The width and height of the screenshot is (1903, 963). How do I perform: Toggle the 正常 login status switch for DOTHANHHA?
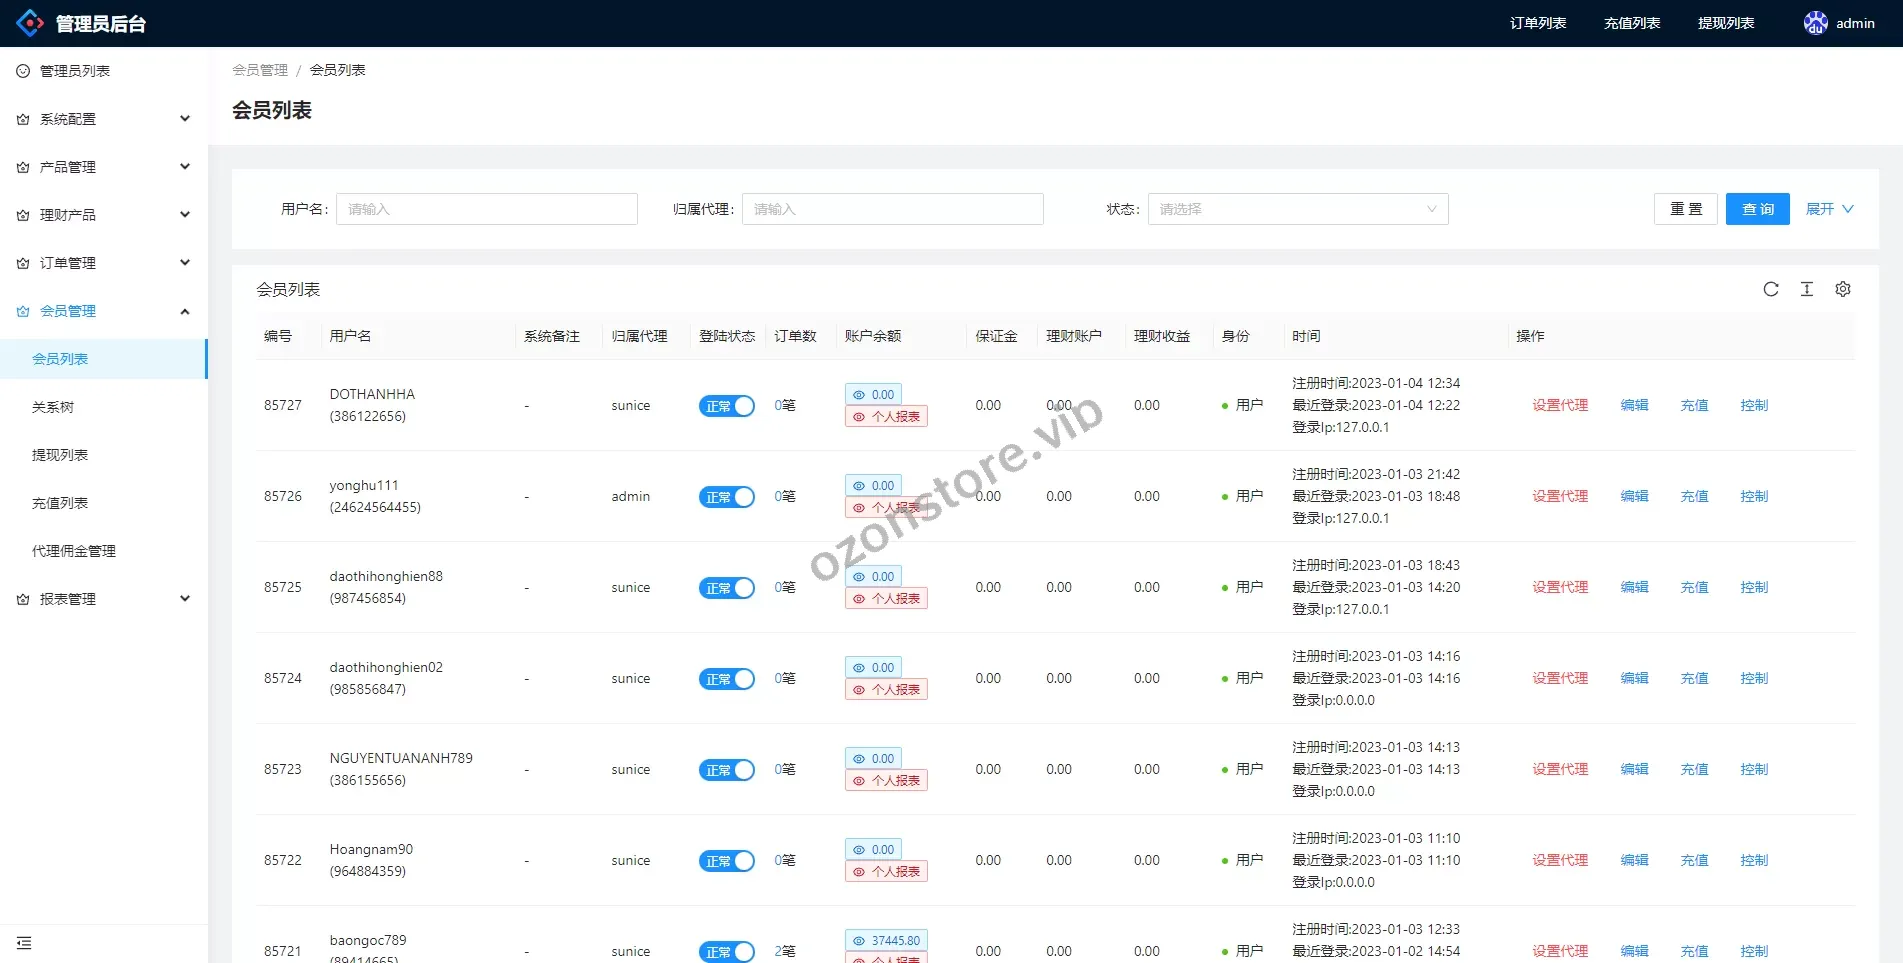tap(727, 406)
